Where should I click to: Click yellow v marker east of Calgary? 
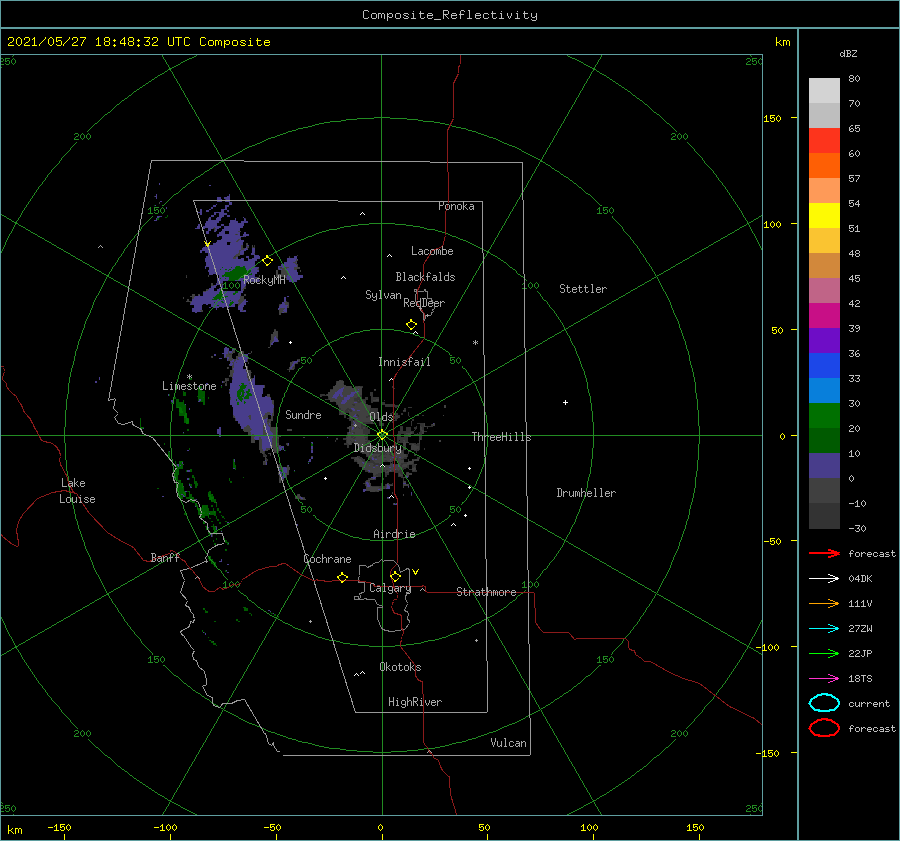416,572
